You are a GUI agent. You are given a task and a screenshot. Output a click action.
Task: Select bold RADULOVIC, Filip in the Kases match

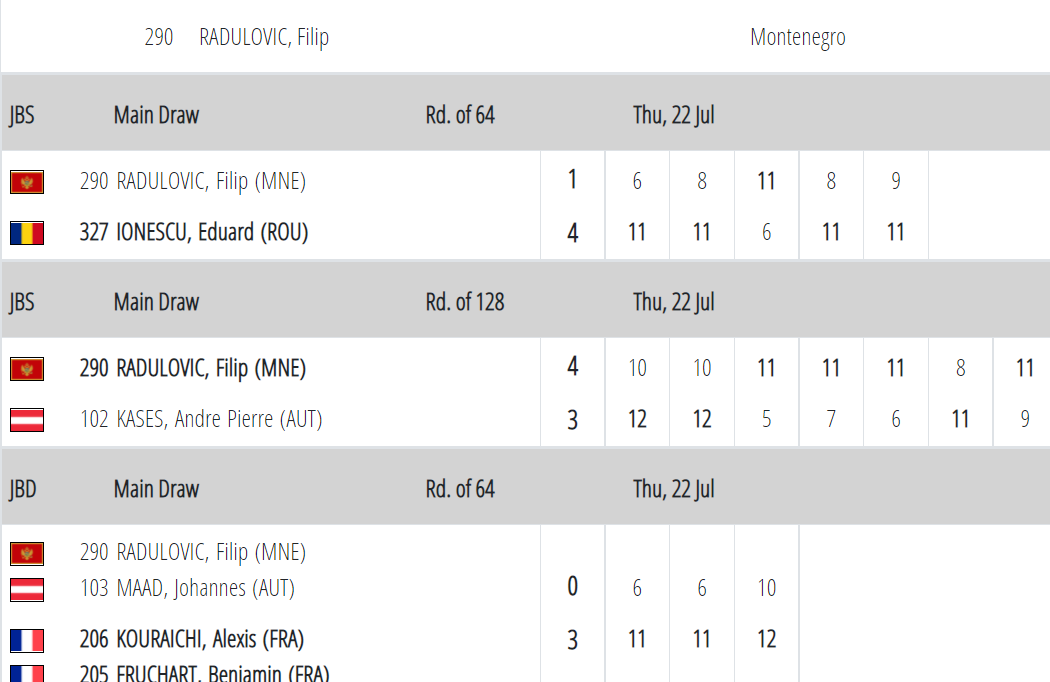pyautogui.click(x=193, y=369)
